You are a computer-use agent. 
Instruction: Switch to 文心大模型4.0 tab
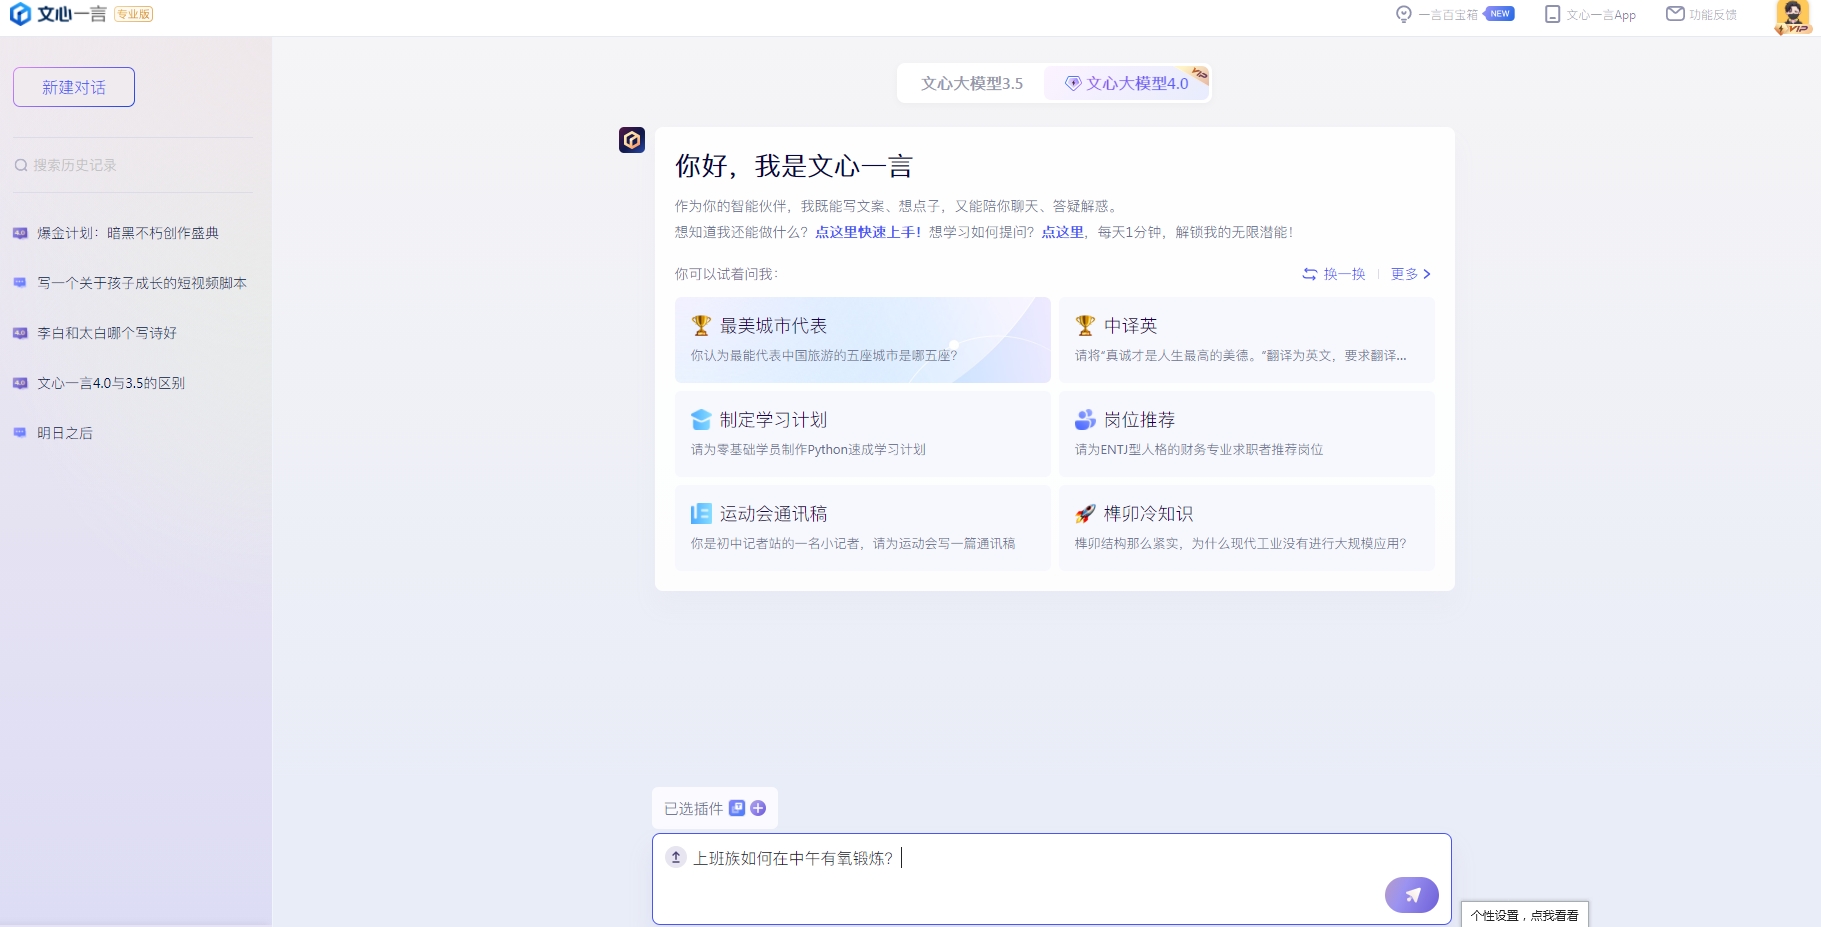tap(1127, 83)
